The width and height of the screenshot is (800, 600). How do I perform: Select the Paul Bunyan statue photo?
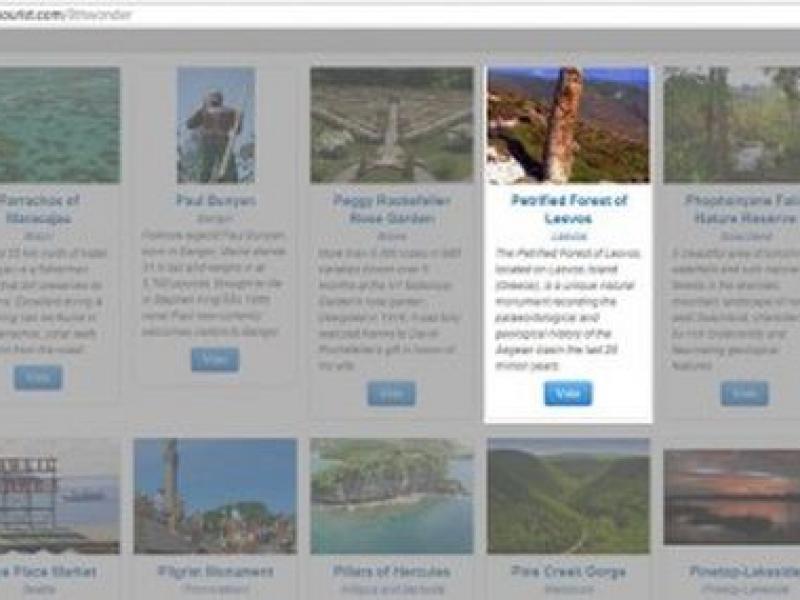(x=215, y=125)
